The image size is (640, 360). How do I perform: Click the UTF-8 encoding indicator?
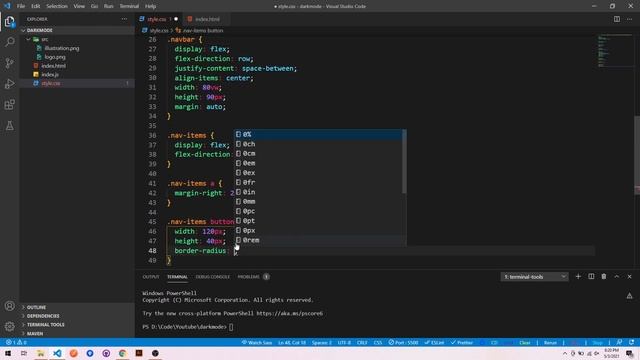pyautogui.click(x=344, y=342)
